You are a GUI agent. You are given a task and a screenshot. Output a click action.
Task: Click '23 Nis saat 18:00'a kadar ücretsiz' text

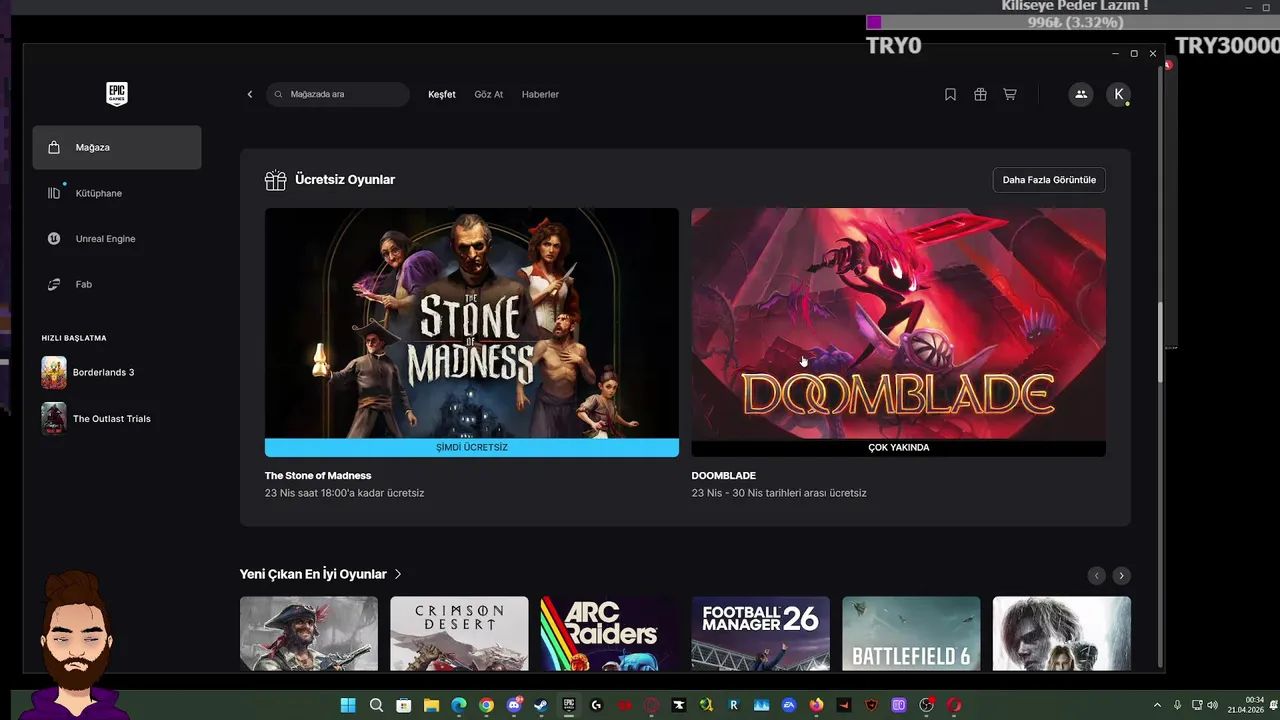pyautogui.click(x=345, y=493)
